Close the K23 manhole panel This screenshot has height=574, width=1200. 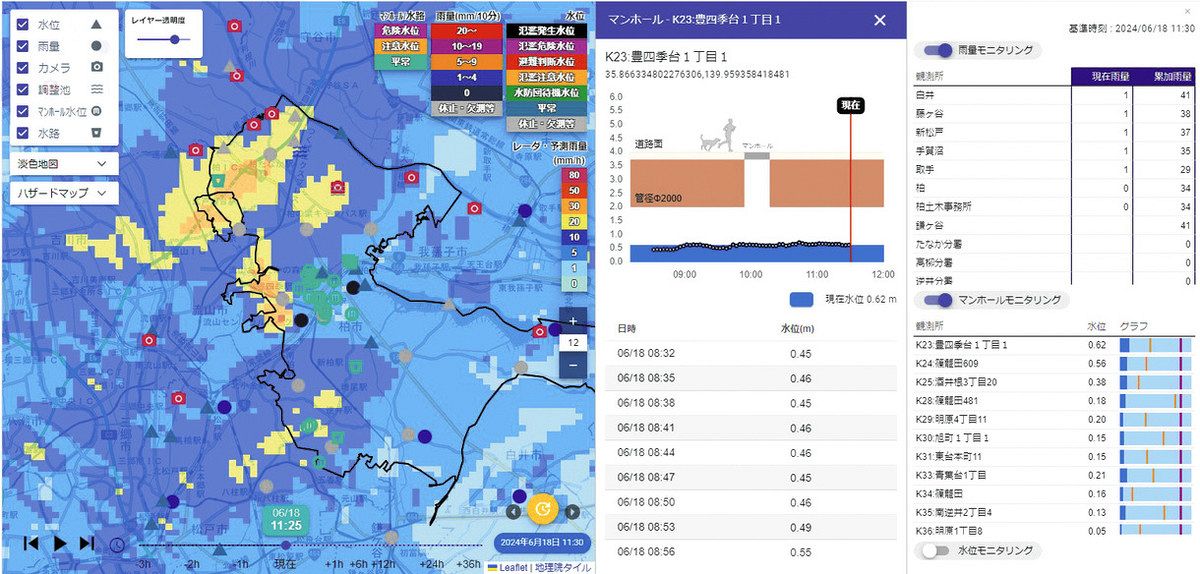click(x=879, y=20)
